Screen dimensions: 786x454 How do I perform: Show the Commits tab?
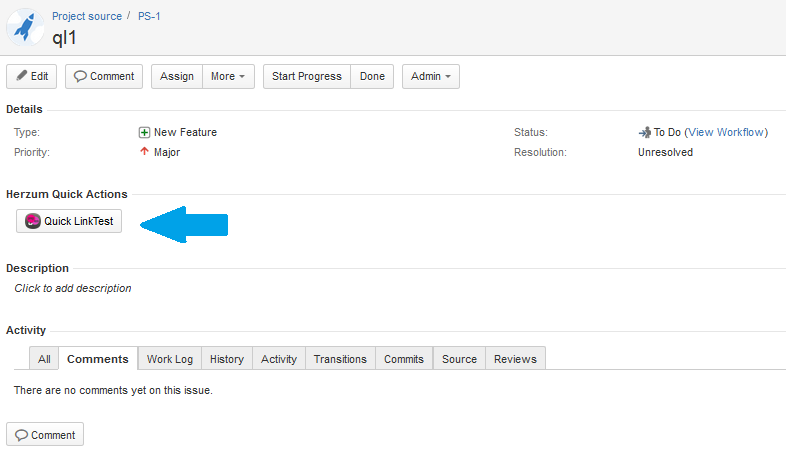404,359
